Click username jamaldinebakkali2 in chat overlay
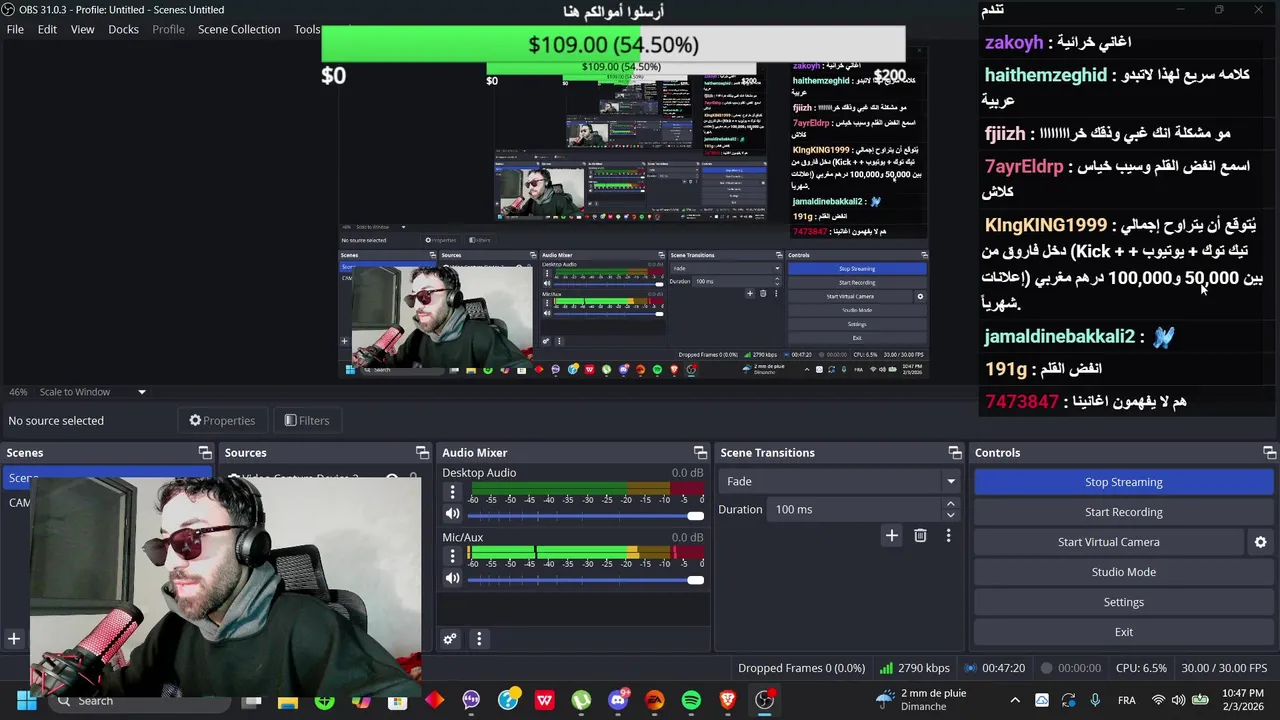The width and height of the screenshot is (1280, 720). pyautogui.click(x=1060, y=337)
